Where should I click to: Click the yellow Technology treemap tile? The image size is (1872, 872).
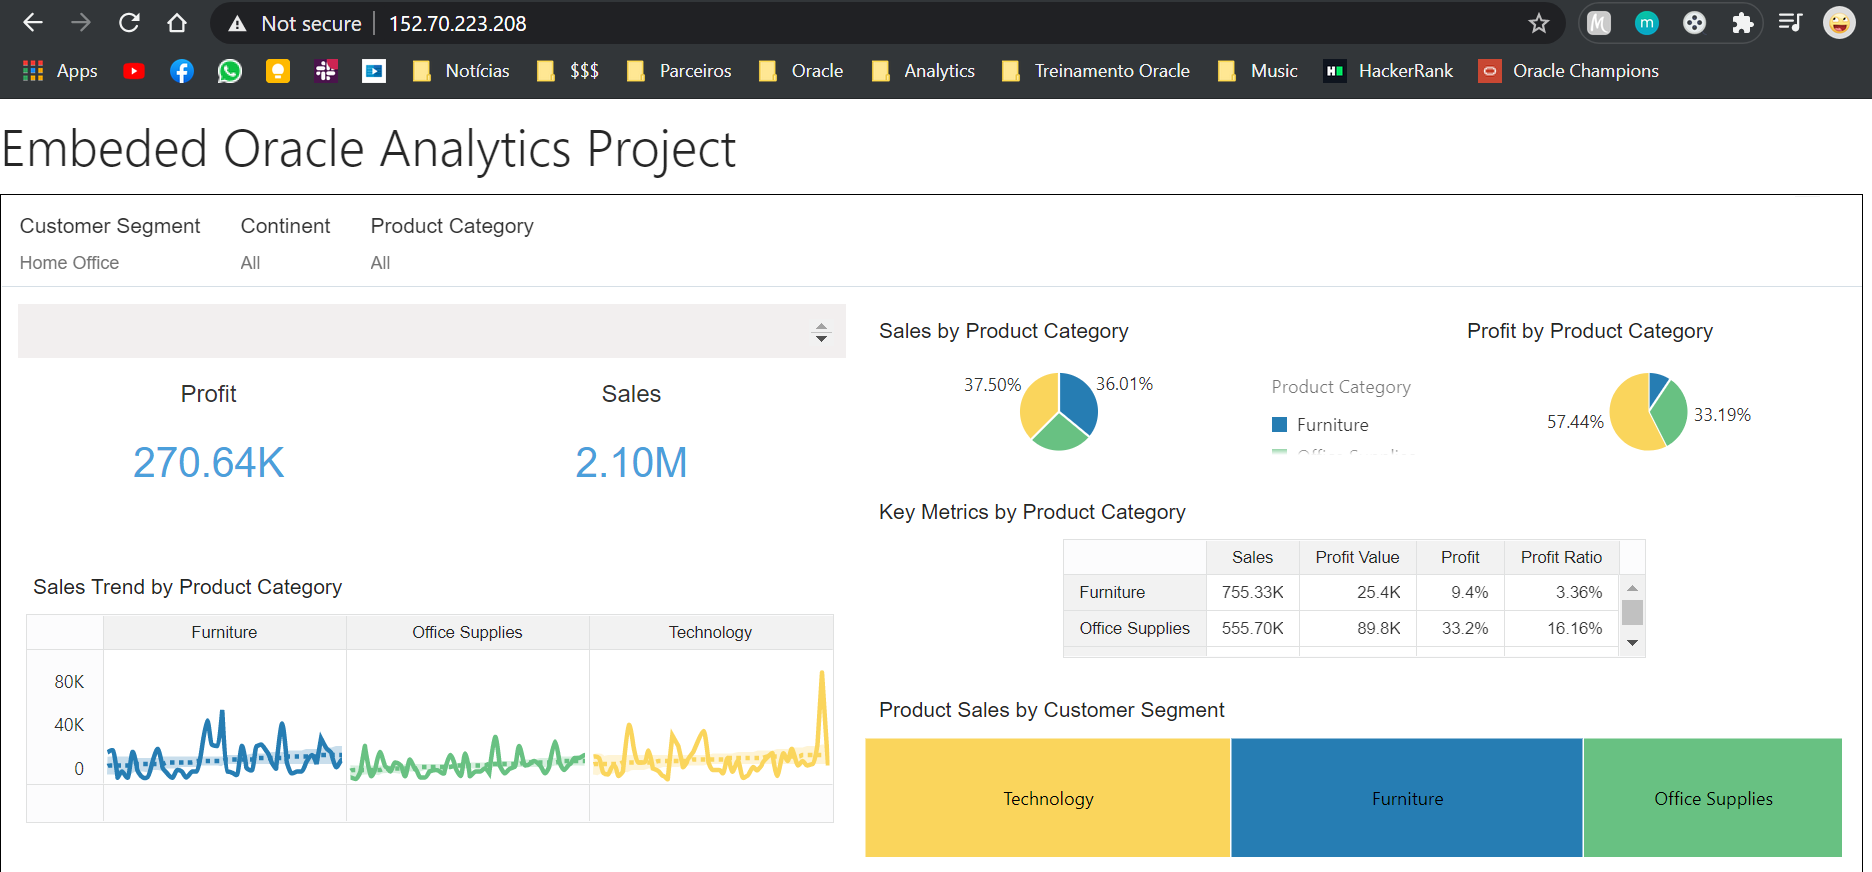[1048, 798]
